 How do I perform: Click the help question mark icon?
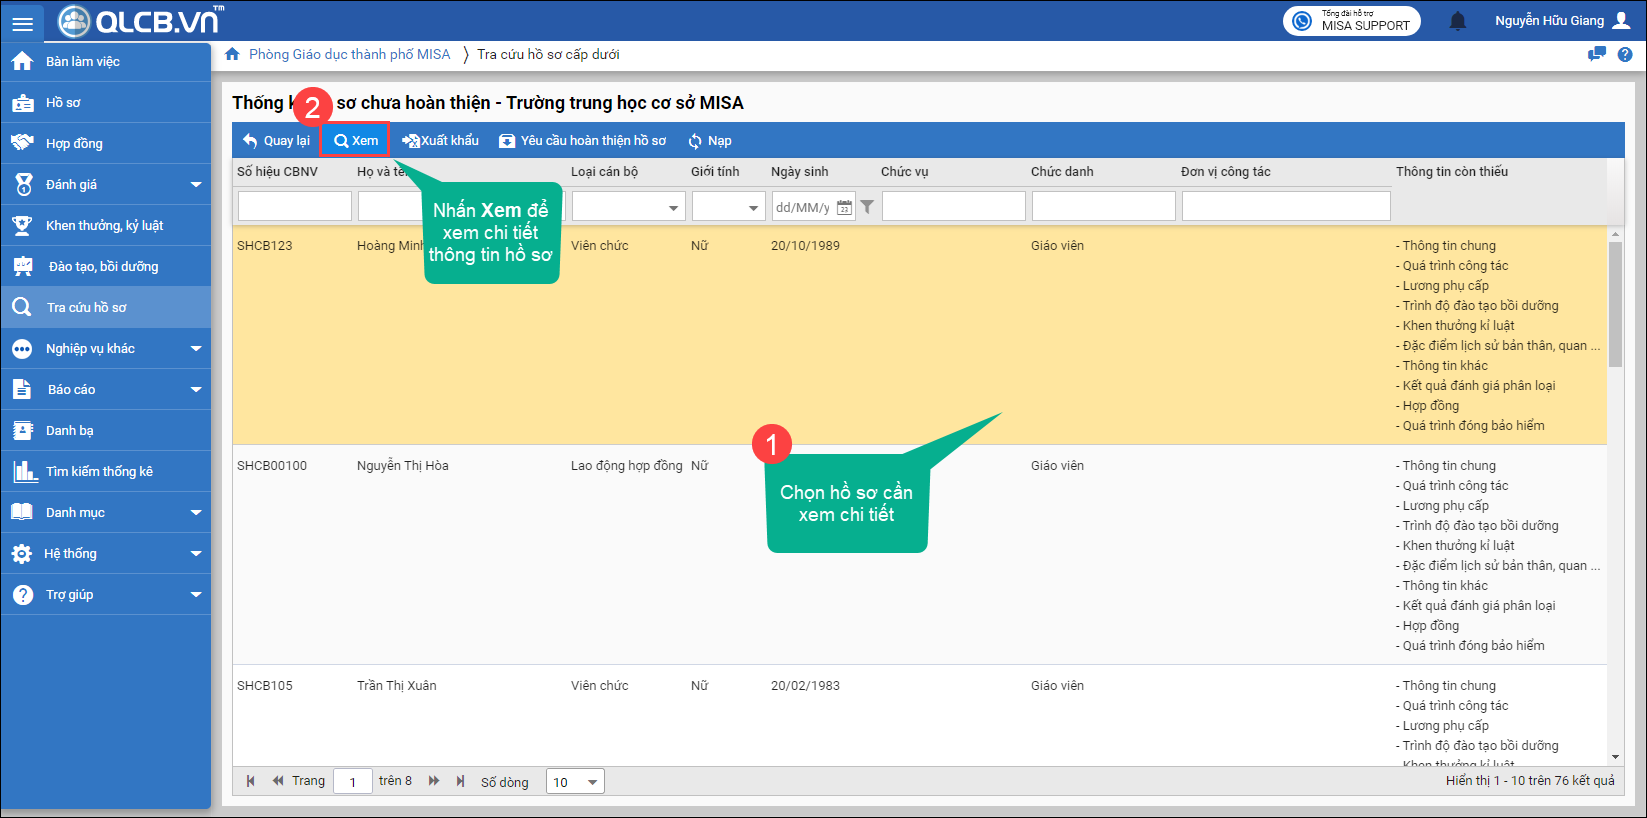pyautogui.click(x=1625, y=55)
